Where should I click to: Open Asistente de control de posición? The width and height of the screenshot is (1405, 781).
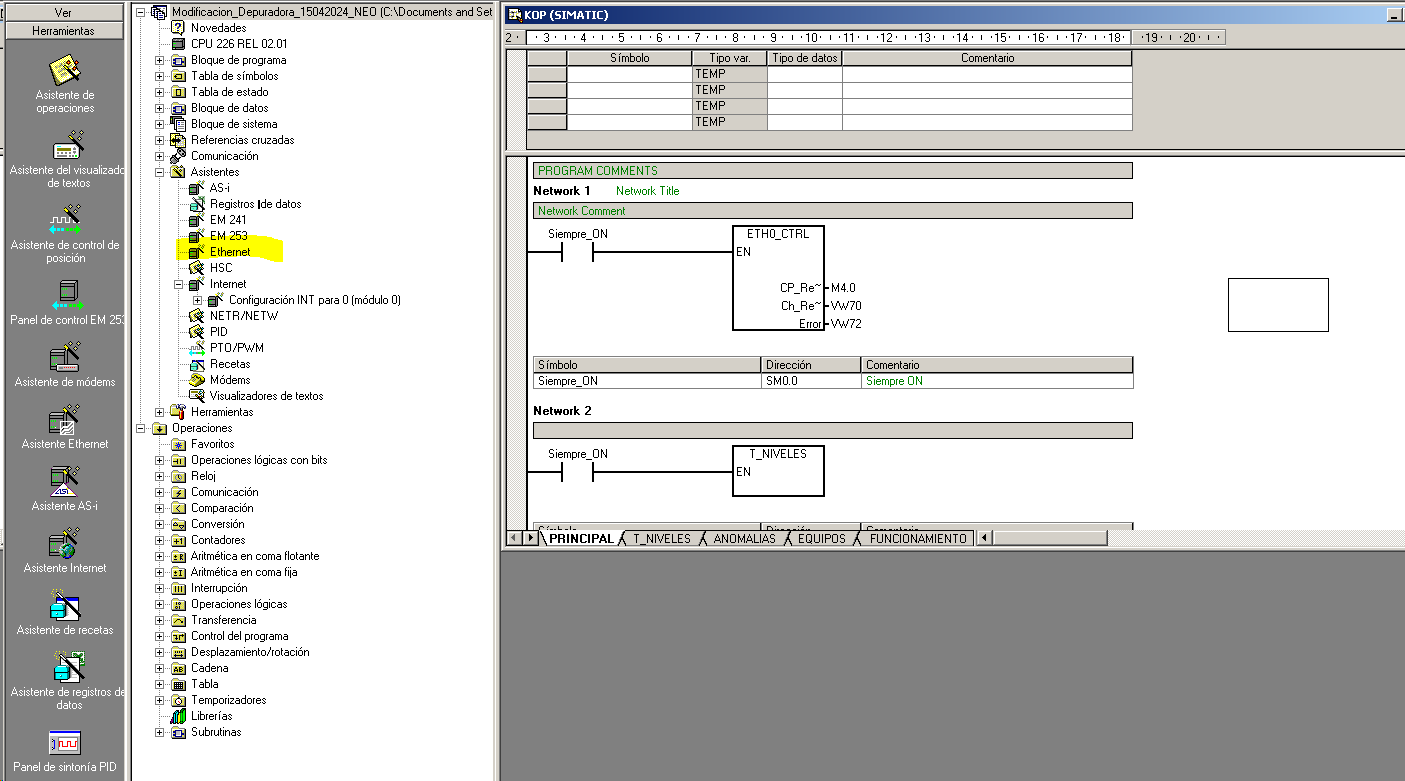click(65, 222)
